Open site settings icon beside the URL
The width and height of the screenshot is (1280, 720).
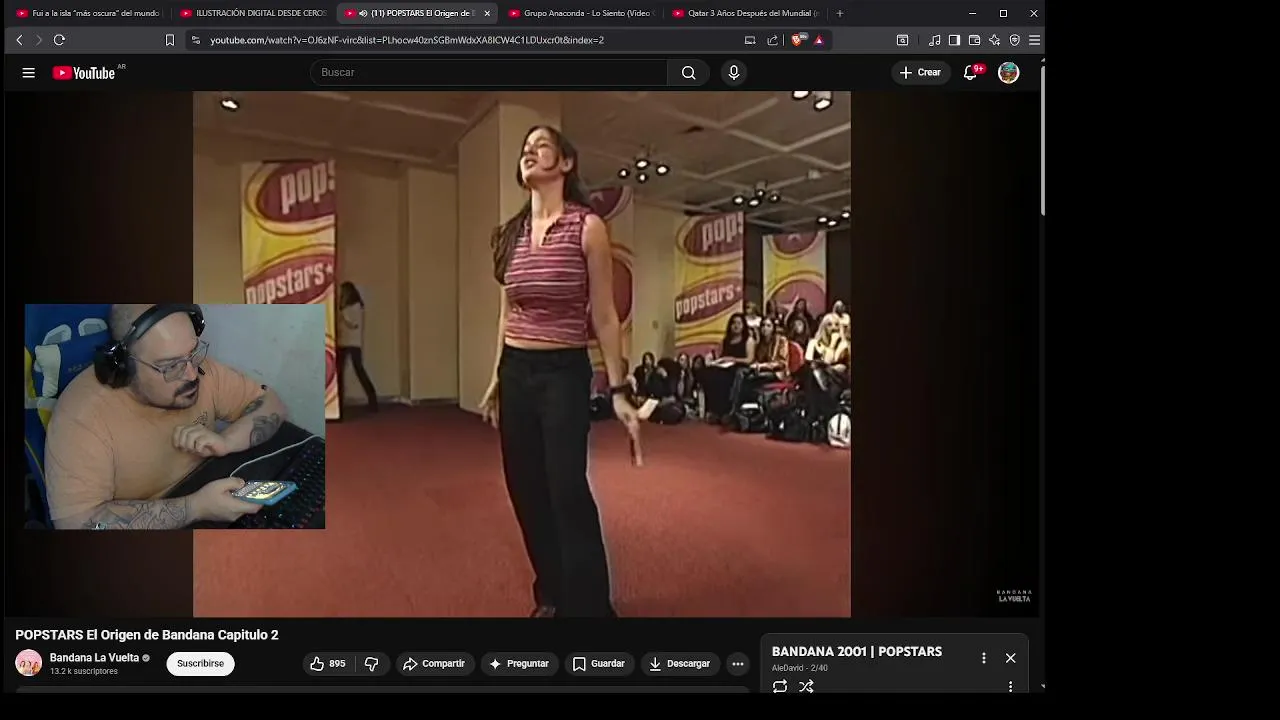[196, 40]
